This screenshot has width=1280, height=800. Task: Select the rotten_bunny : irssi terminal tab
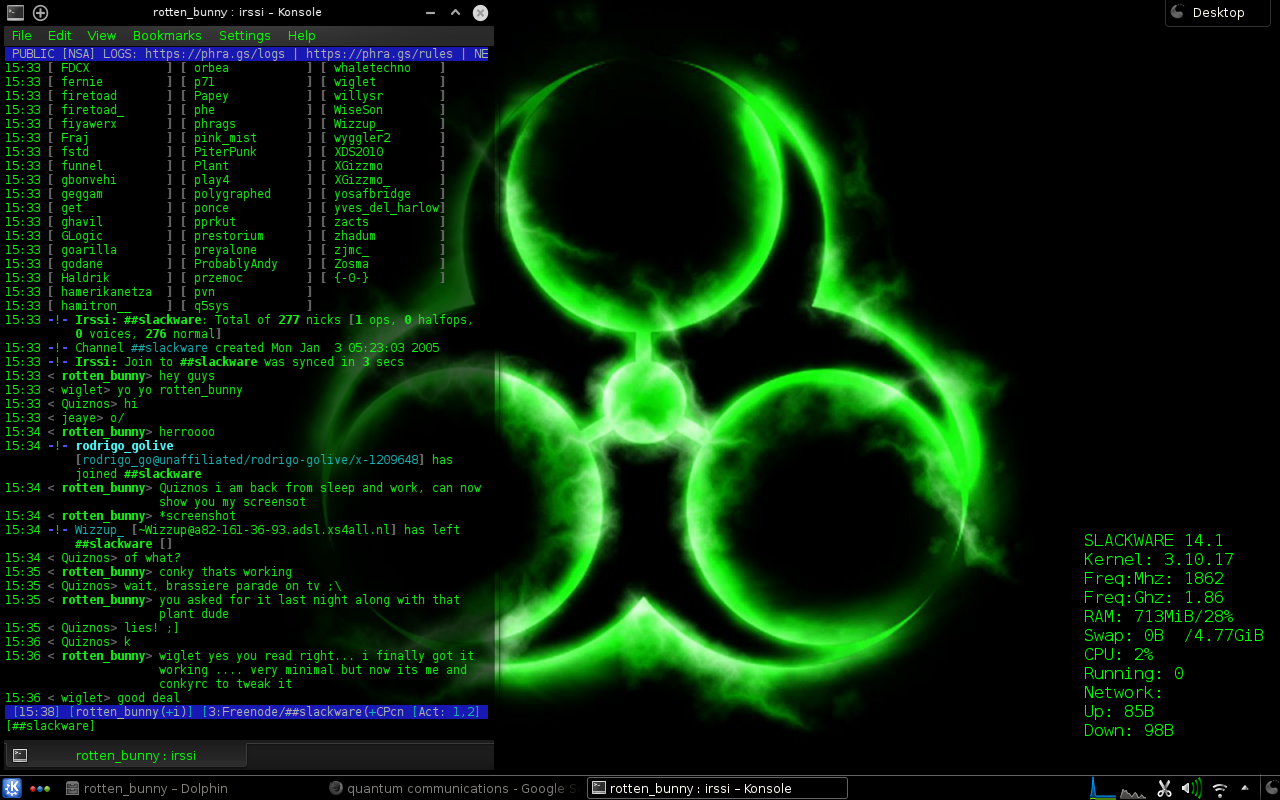tap(126, 755)
